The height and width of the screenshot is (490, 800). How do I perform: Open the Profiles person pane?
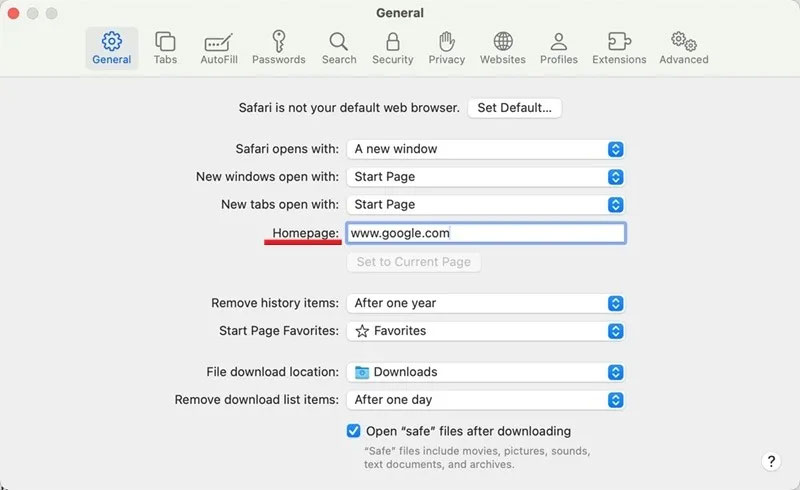[x=559, y=48]
